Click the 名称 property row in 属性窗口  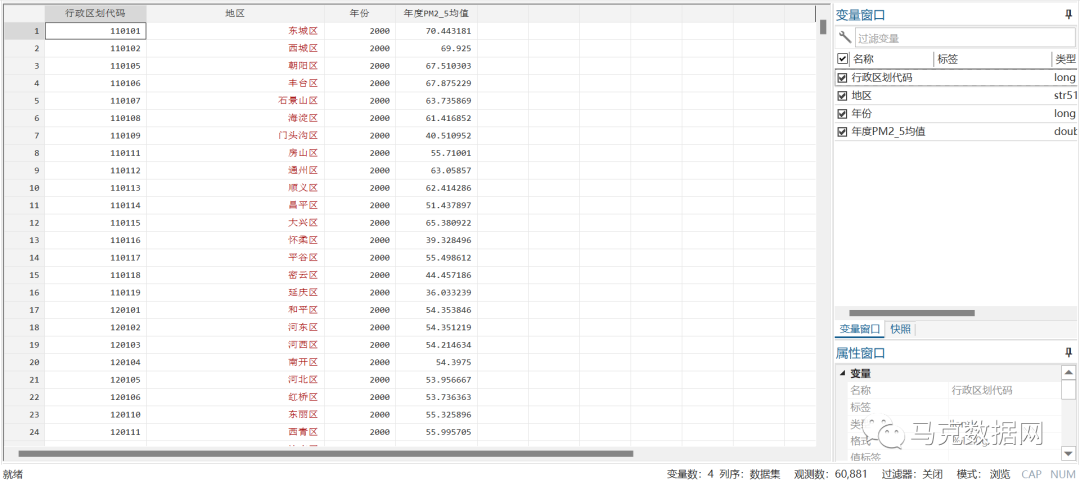pyautogui.click(x=954, y=390)
